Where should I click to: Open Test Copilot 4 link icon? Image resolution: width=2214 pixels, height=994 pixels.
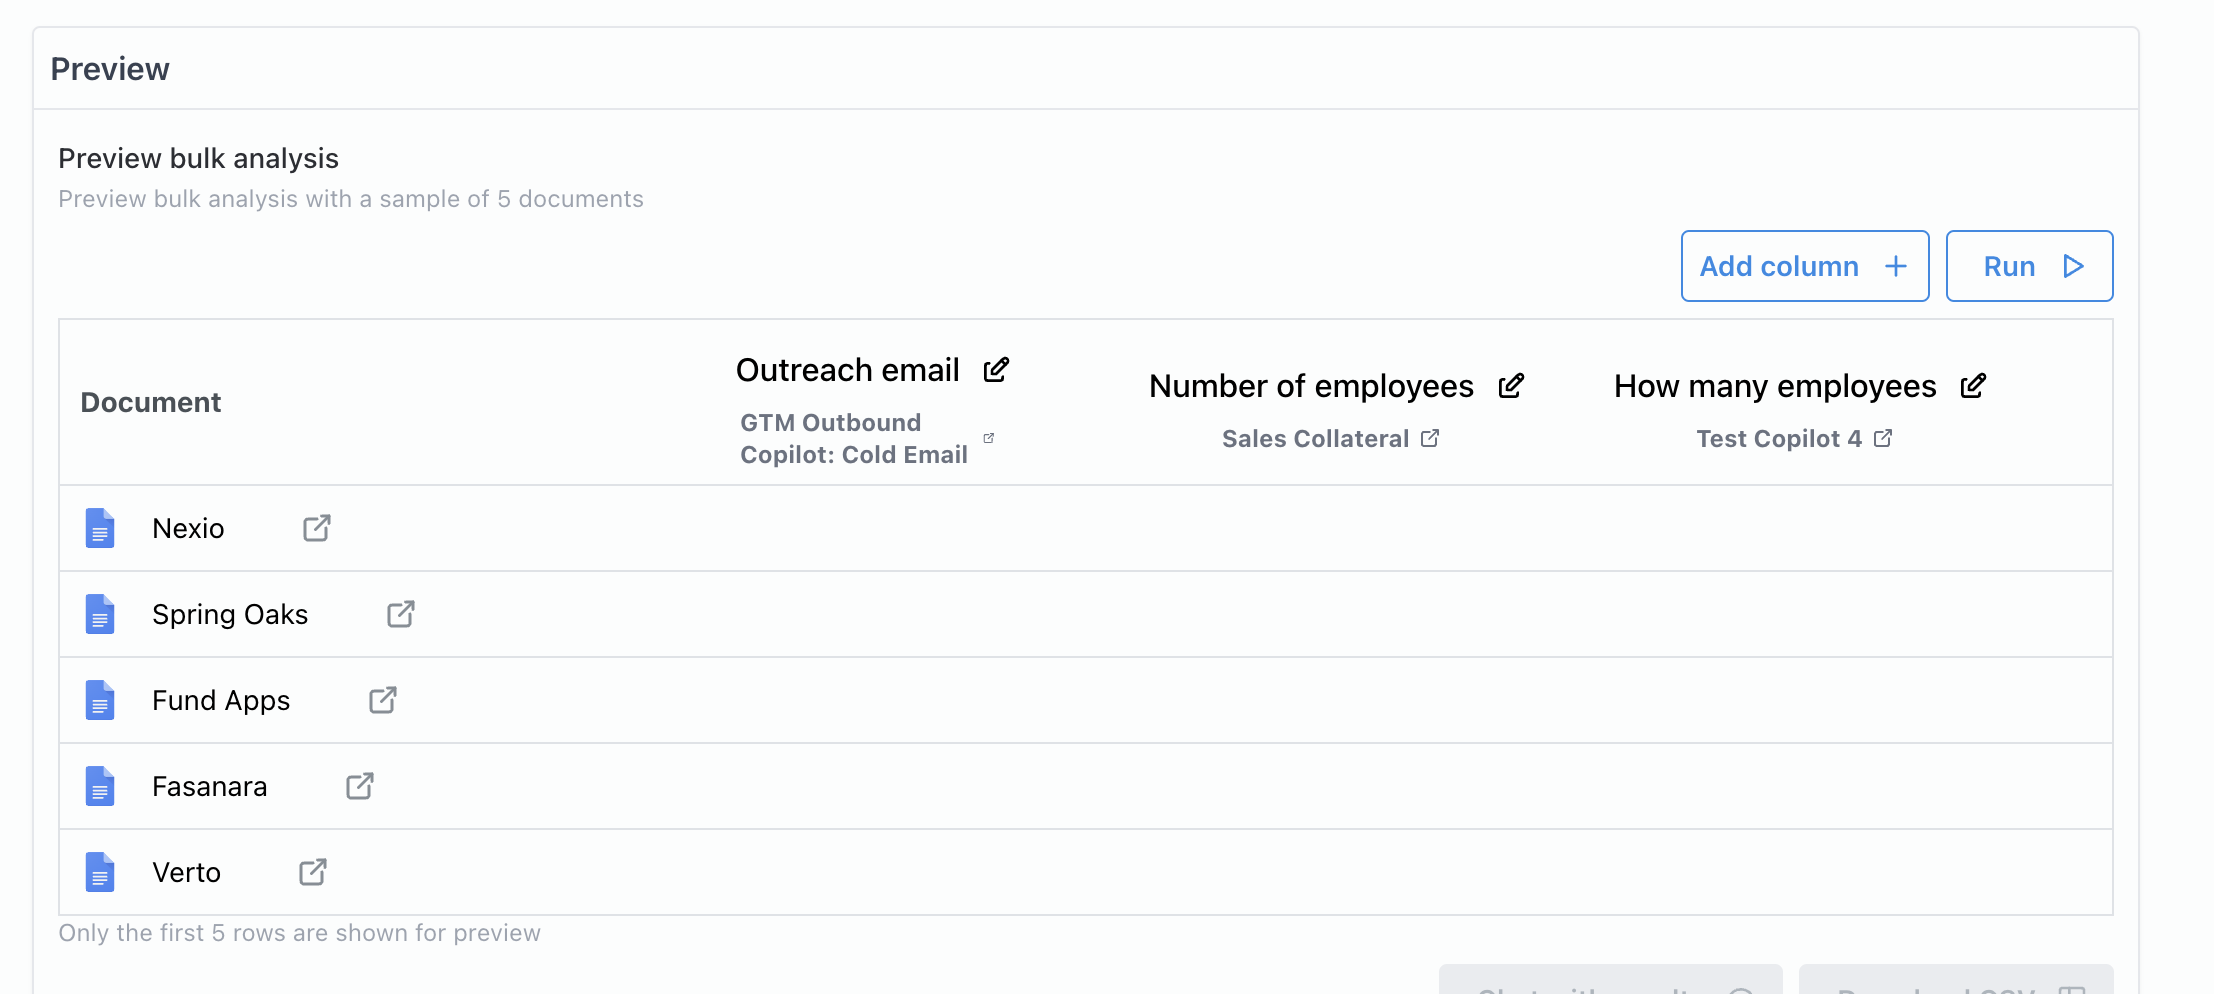tap(1883, 438)
